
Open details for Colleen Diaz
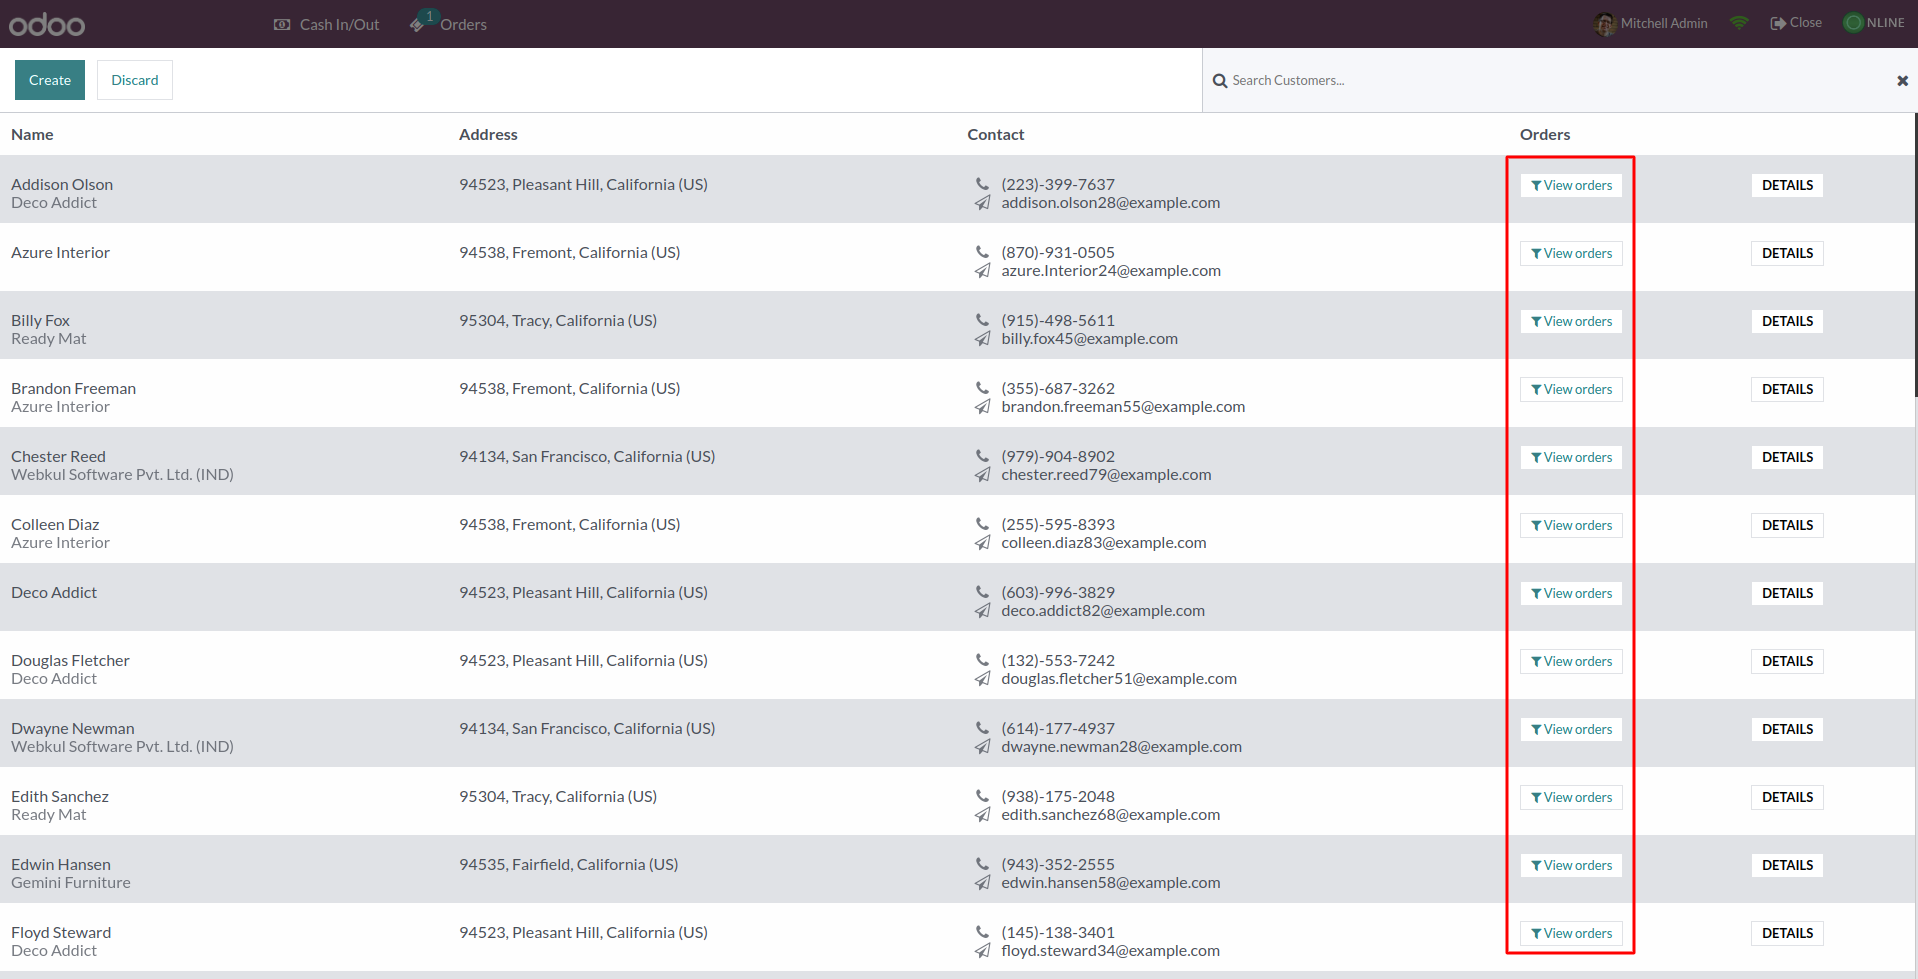pos(1787,525)
